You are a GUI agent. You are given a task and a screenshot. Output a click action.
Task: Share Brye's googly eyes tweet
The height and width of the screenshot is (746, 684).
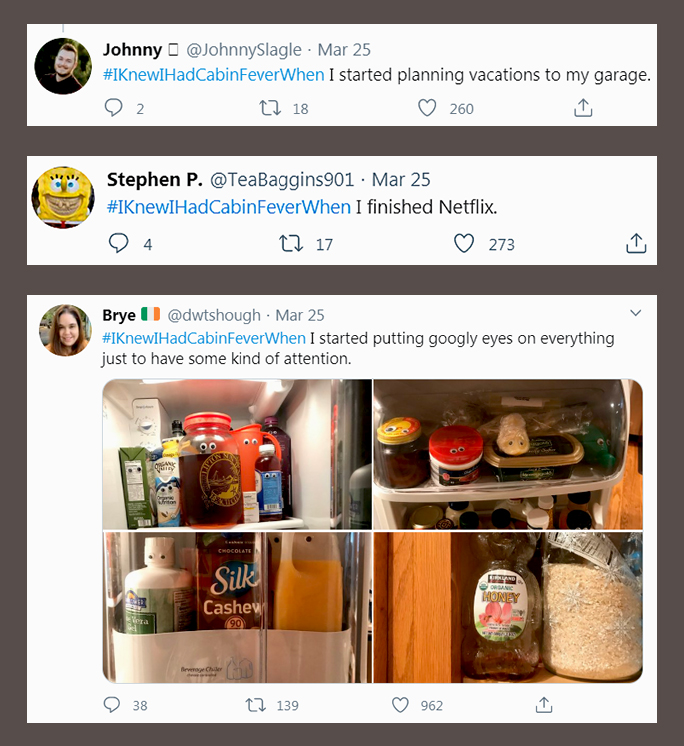point(544,705)
